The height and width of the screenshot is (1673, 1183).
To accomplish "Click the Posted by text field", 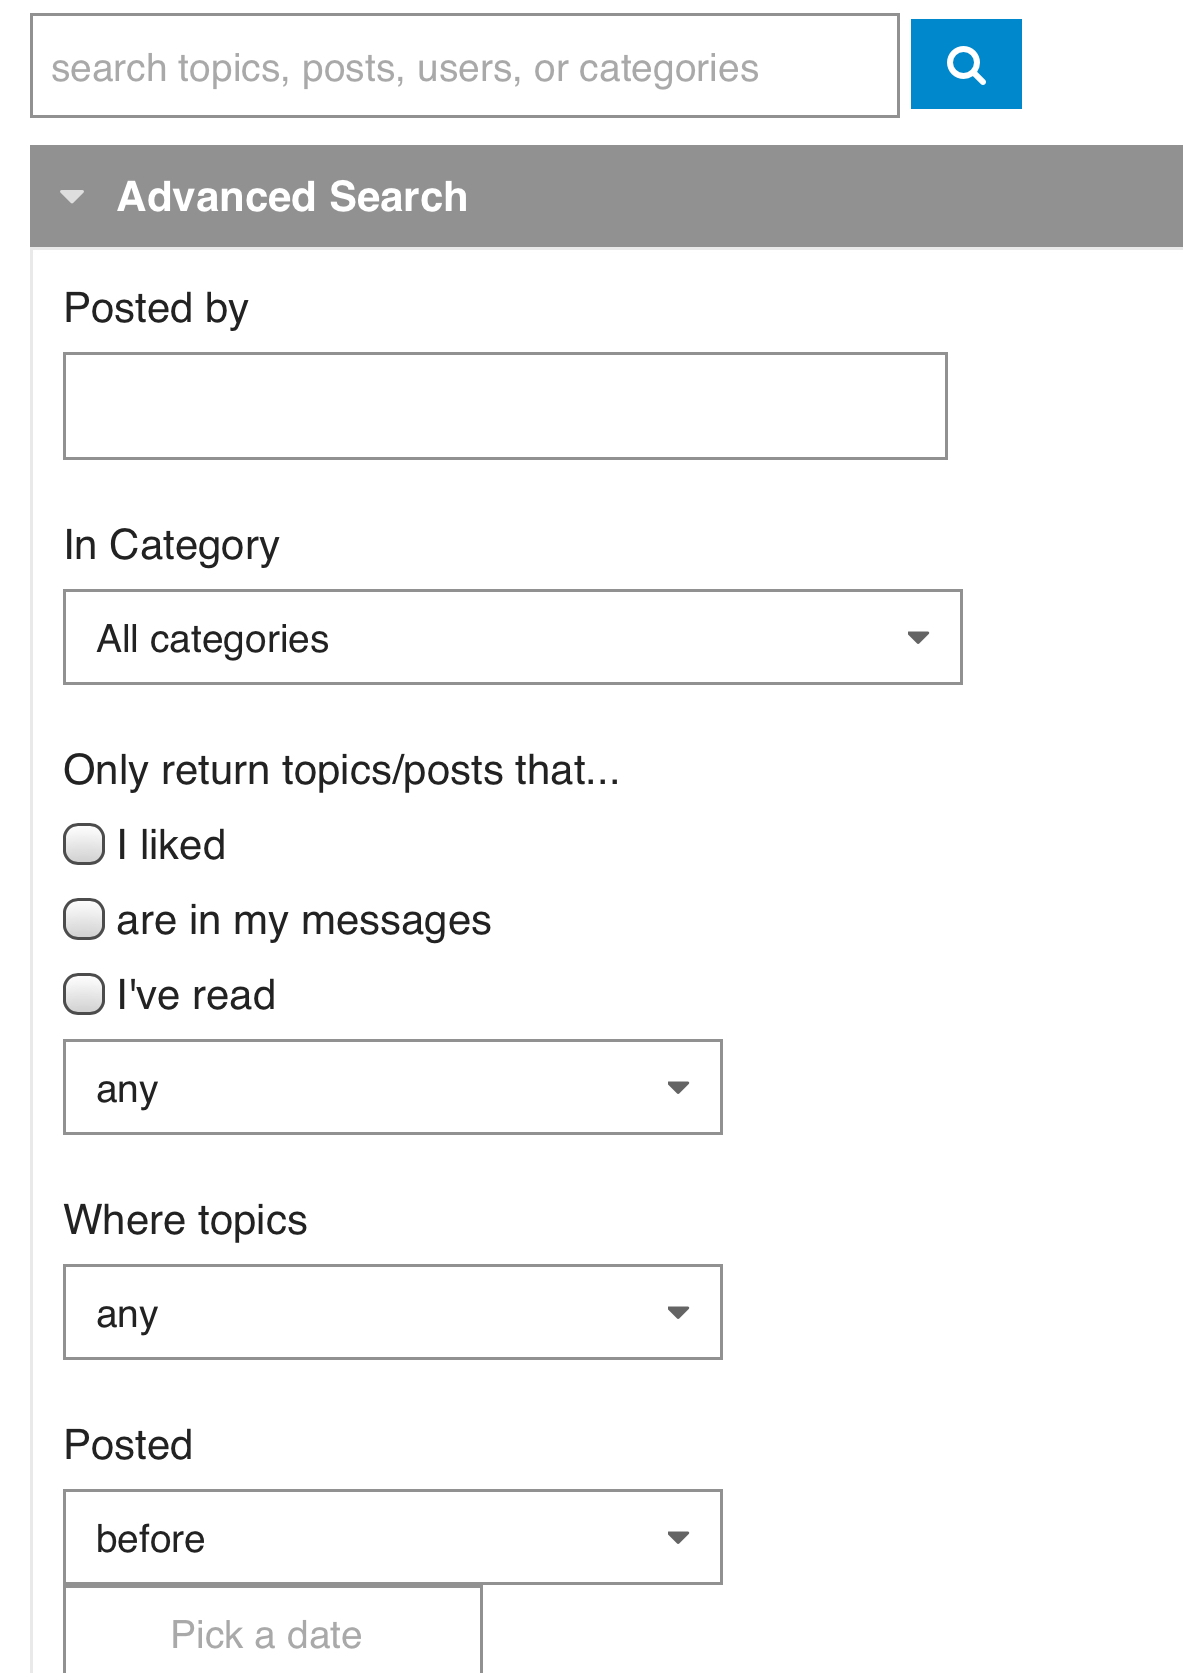I will 505,406.
